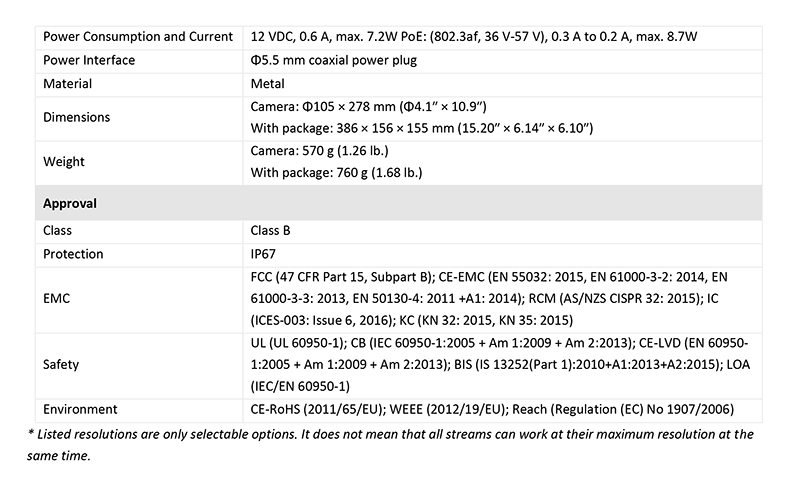Select the coaxial power plug value
This screenshot has width=800, height=480.
(x=334, y=60)
